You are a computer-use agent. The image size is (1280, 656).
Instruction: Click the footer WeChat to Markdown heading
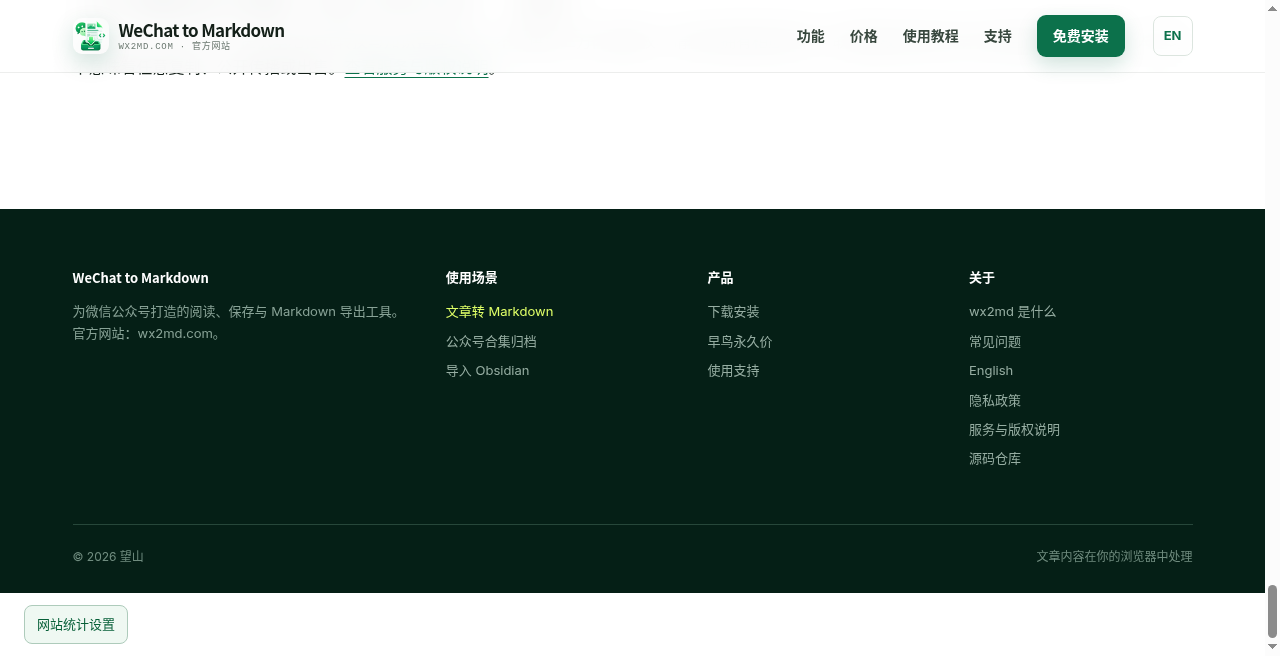[x=141, y=278]
